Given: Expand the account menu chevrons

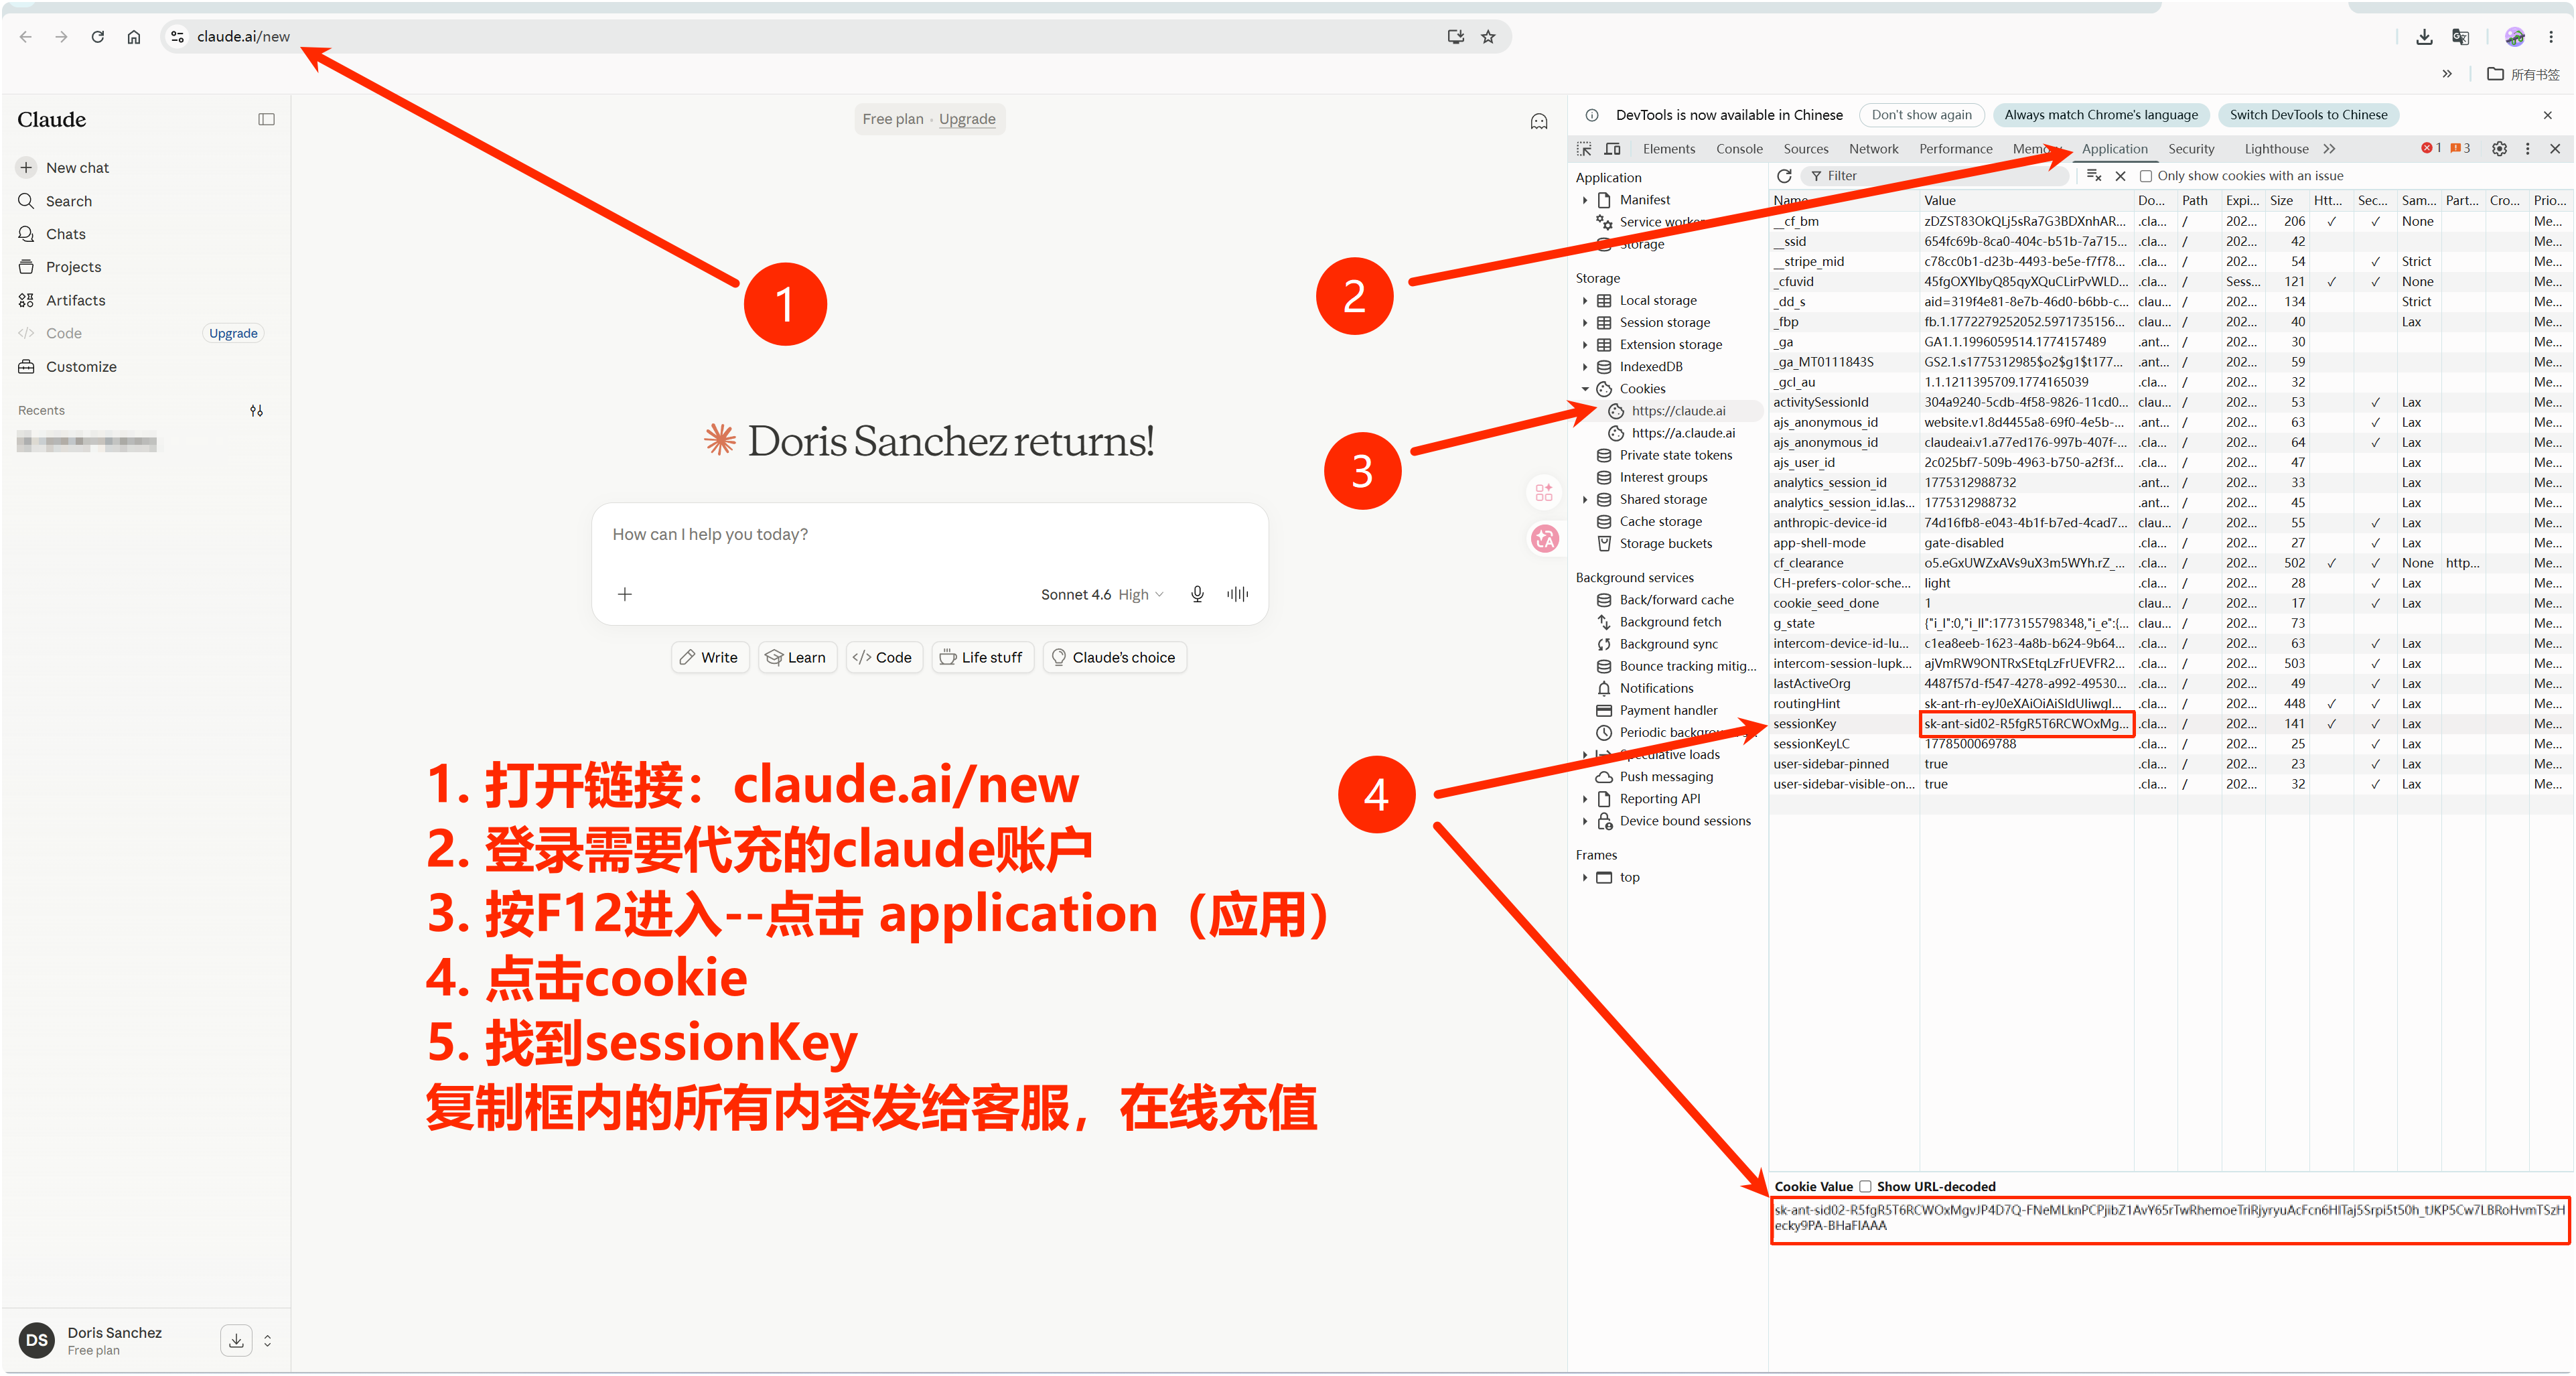Looking at the screenshot, I should (x=267, y=1341).
